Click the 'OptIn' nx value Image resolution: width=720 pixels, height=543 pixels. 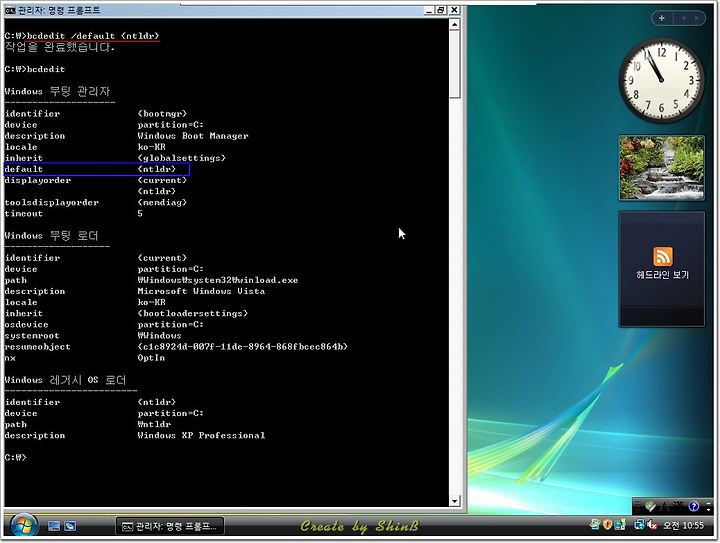pos(151,358)
